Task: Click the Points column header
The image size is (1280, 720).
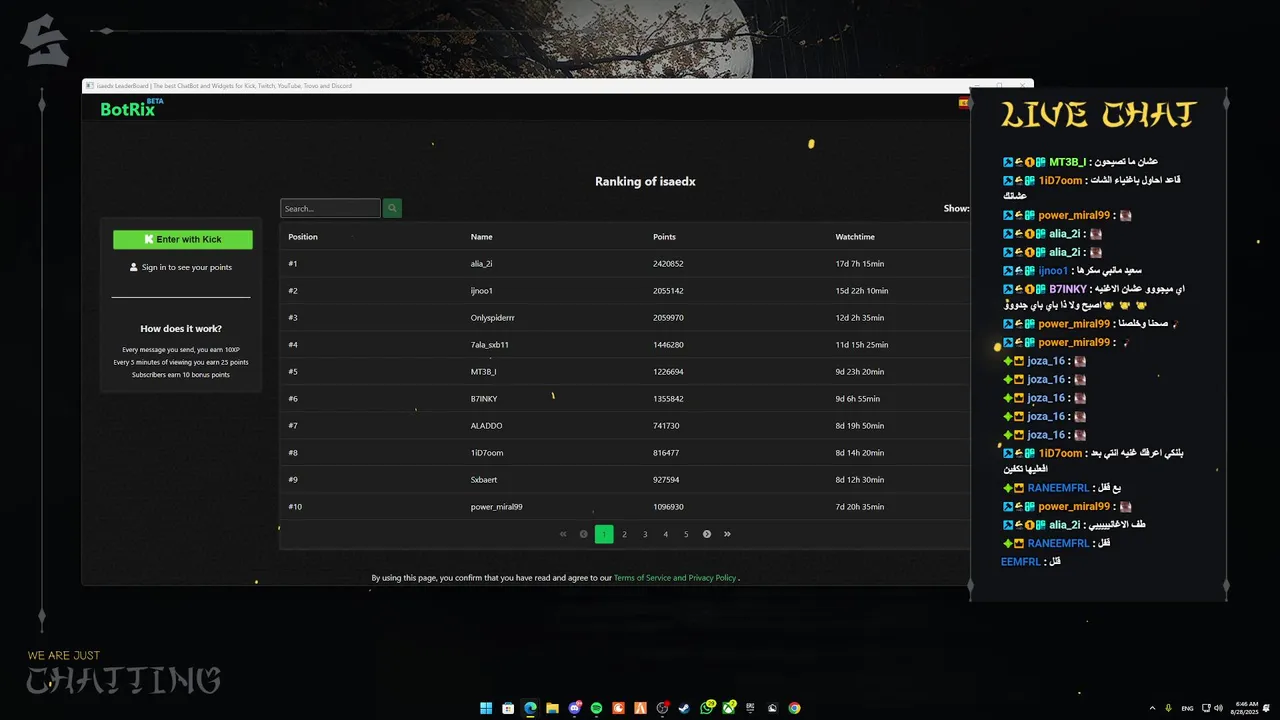Action: click(664, 237)
